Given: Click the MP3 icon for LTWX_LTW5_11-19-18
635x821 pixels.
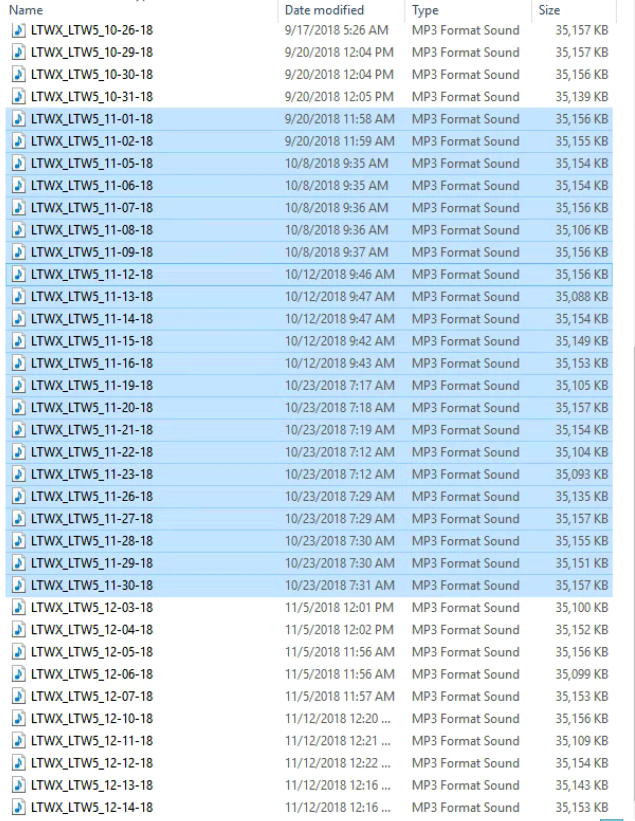Looking at the screenshot, I should 19,385.
